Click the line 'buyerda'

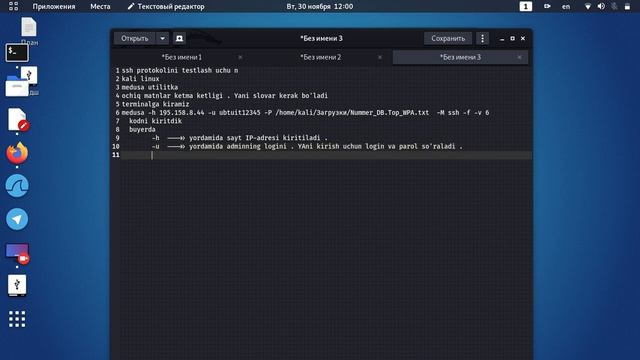(x=142, y=129)
